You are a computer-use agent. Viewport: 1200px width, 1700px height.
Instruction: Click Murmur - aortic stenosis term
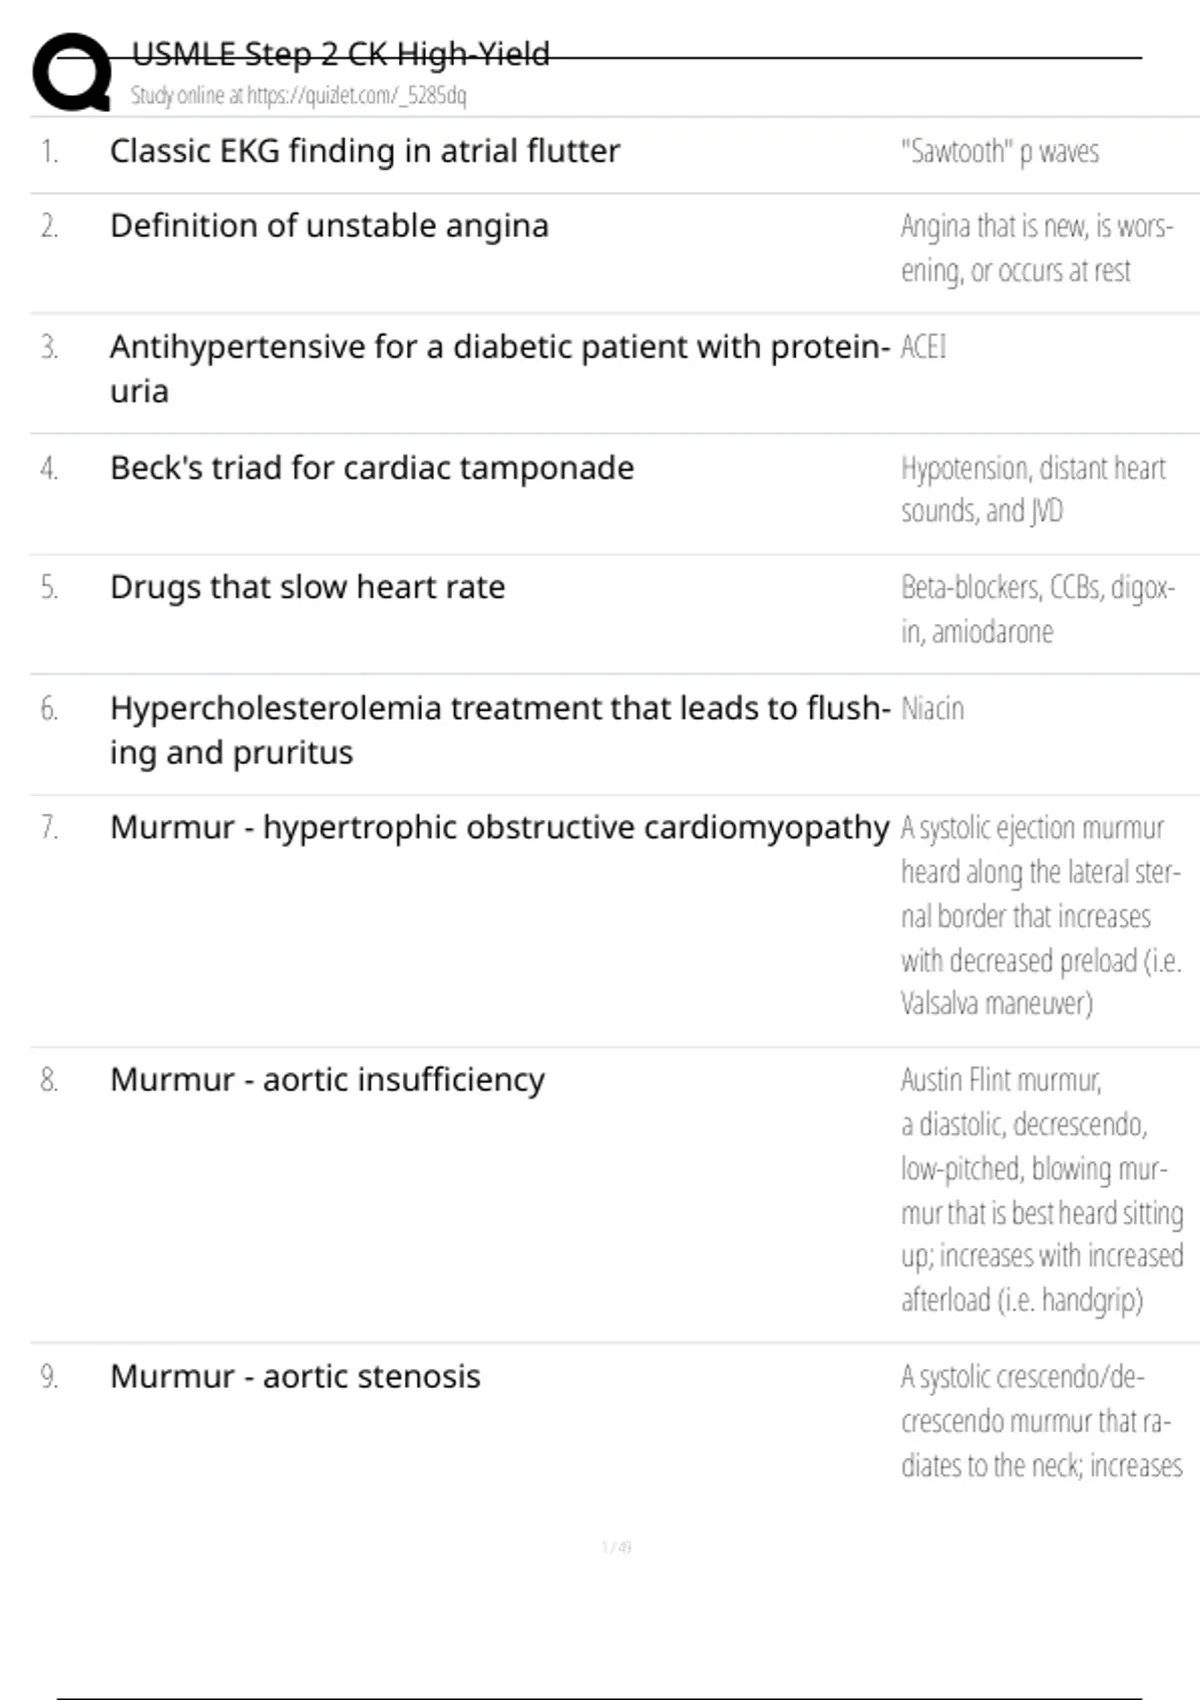point(295,1377)
